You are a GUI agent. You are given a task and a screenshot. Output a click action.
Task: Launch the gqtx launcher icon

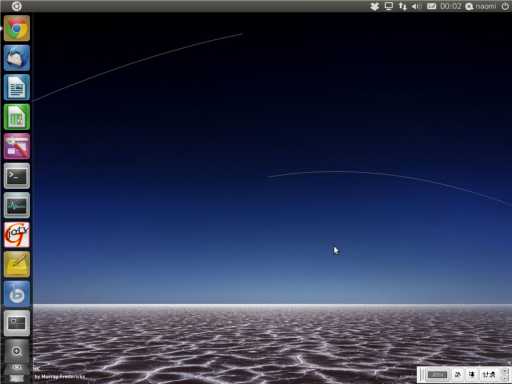[17, 235]
